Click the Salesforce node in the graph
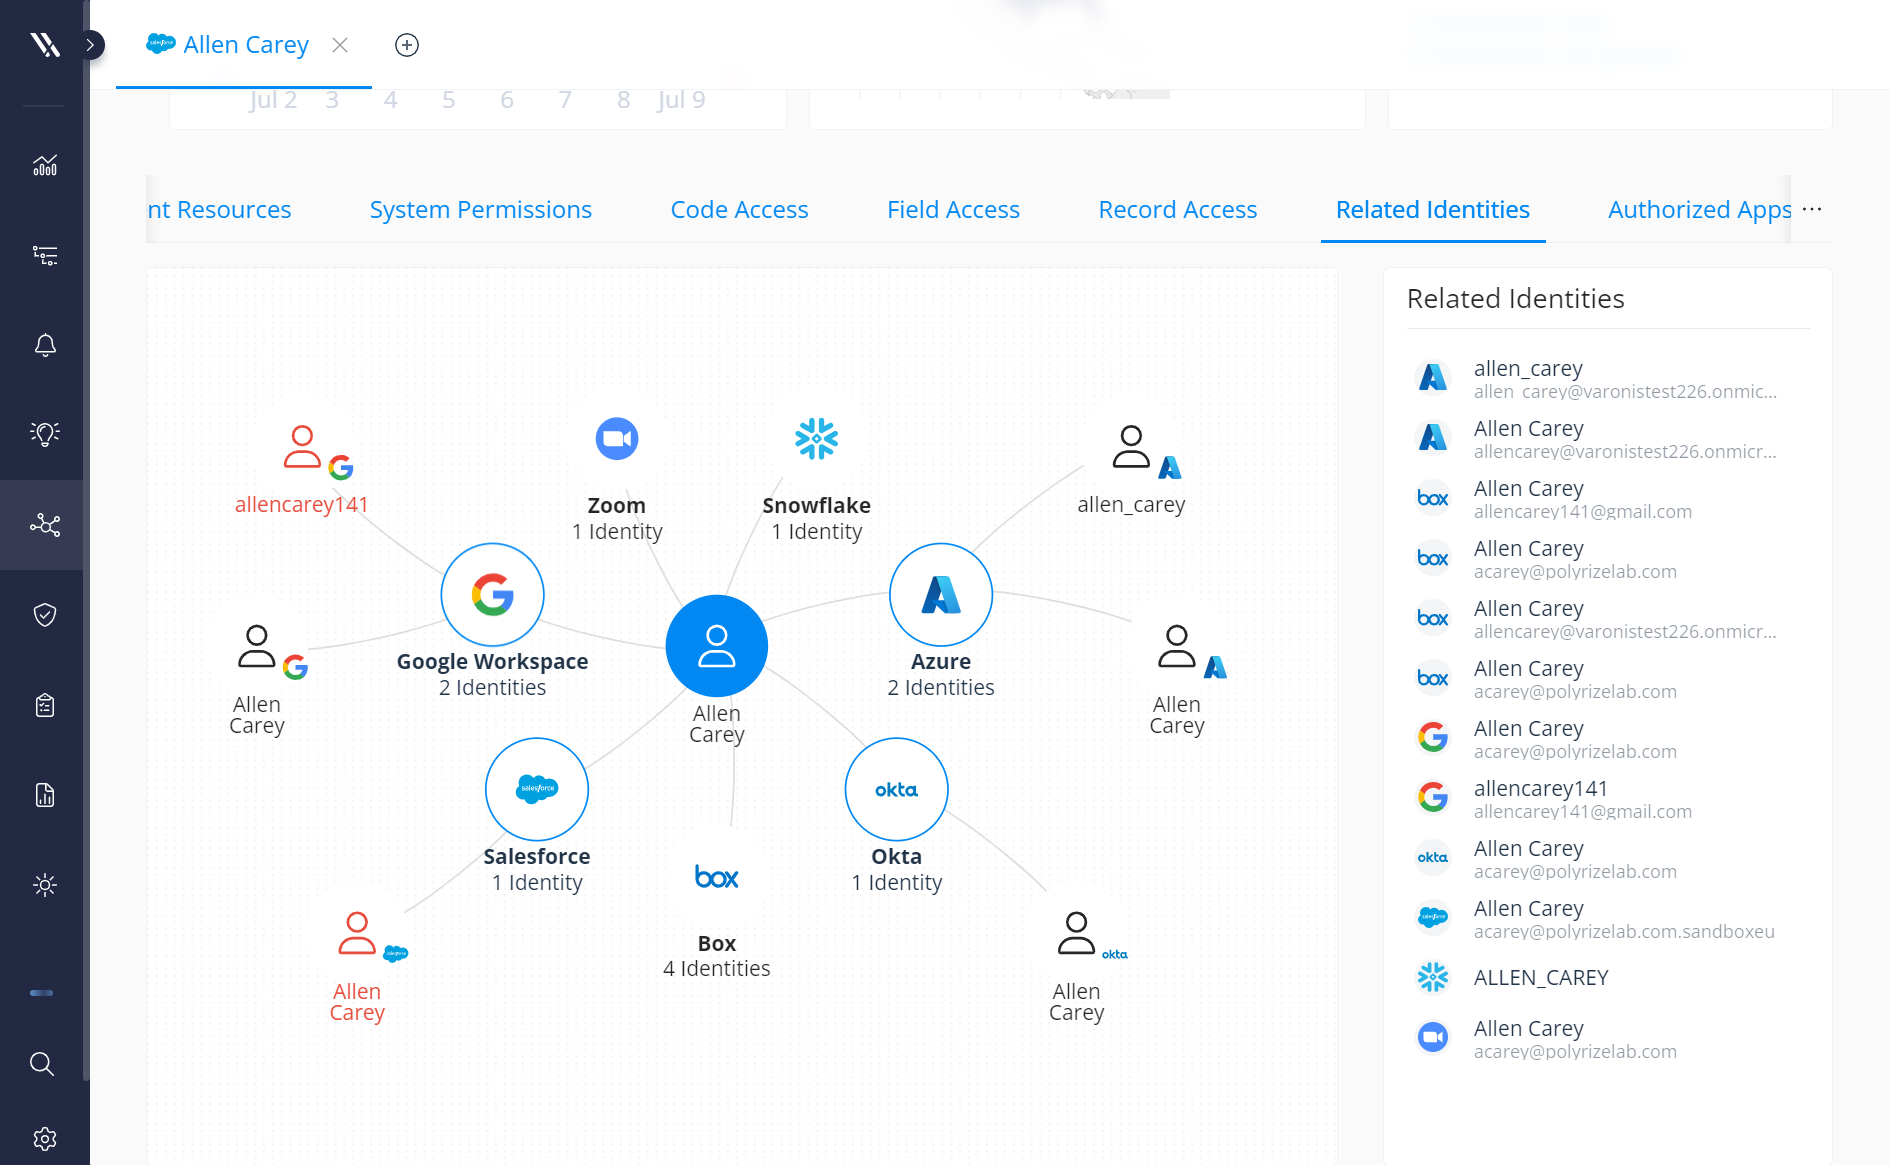 pos(537,790)
